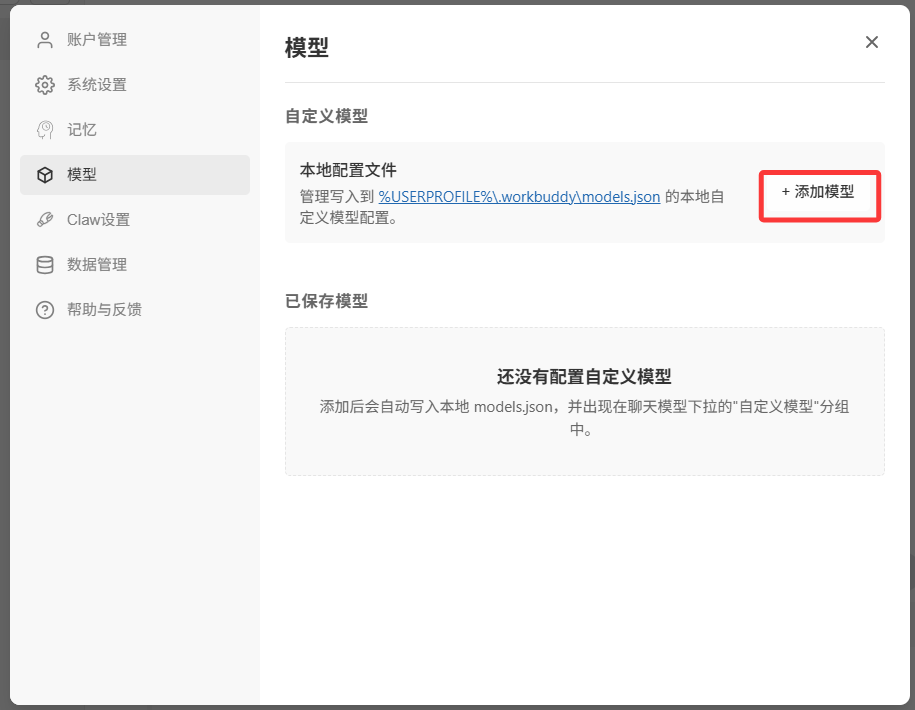Click the account management person icon

(x=45, y=40)
